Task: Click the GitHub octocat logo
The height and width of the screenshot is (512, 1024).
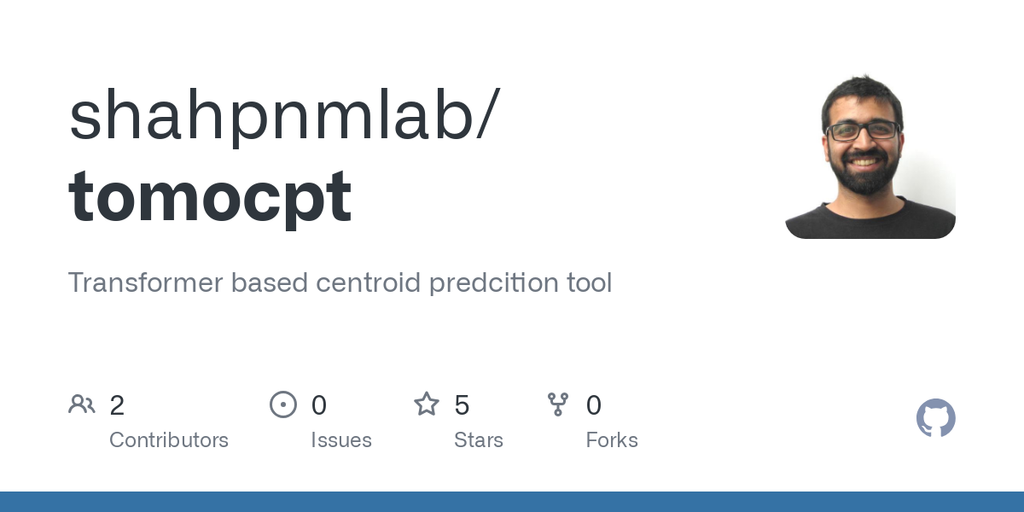Action: [935, 418]
